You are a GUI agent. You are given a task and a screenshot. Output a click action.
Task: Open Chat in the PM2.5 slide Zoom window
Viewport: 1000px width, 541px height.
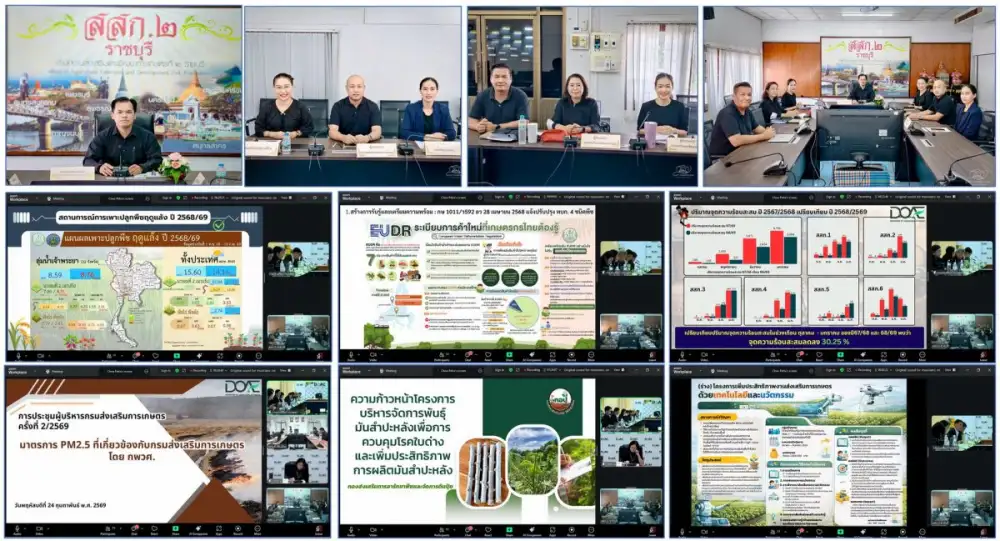(x=135, y=530)
